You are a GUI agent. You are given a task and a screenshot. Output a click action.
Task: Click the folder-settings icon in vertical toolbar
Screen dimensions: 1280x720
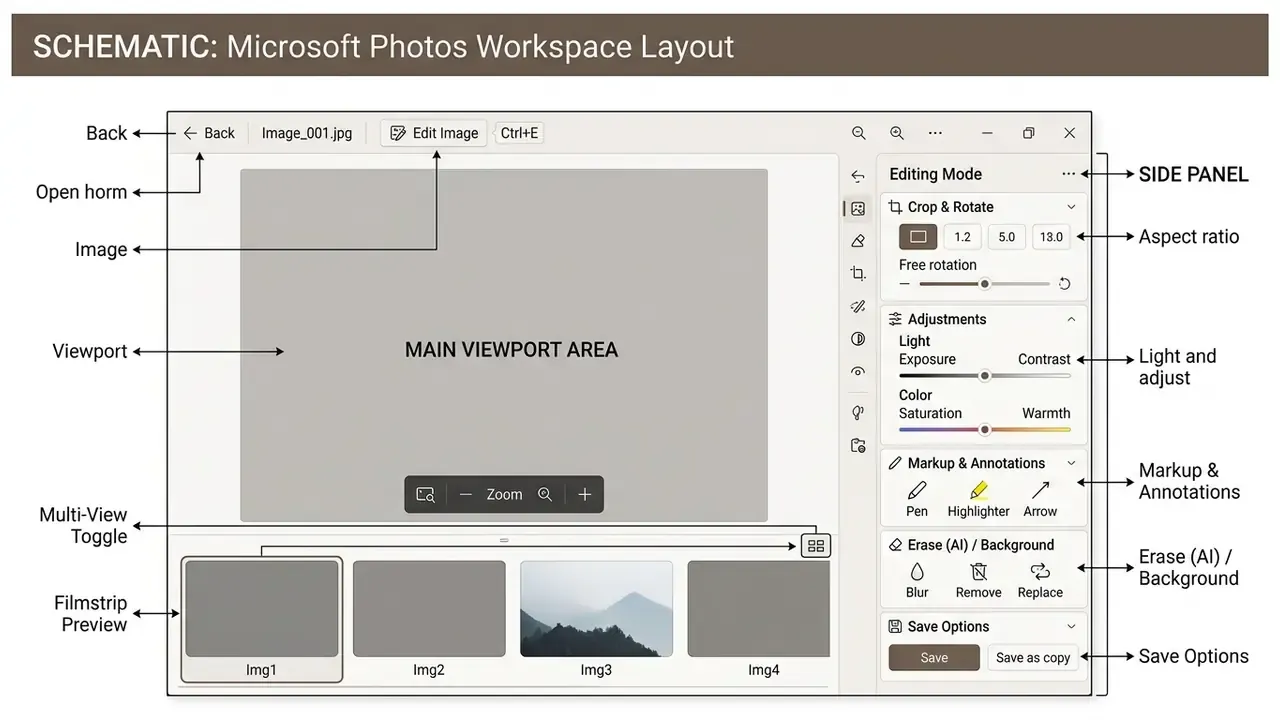(857, 446)
